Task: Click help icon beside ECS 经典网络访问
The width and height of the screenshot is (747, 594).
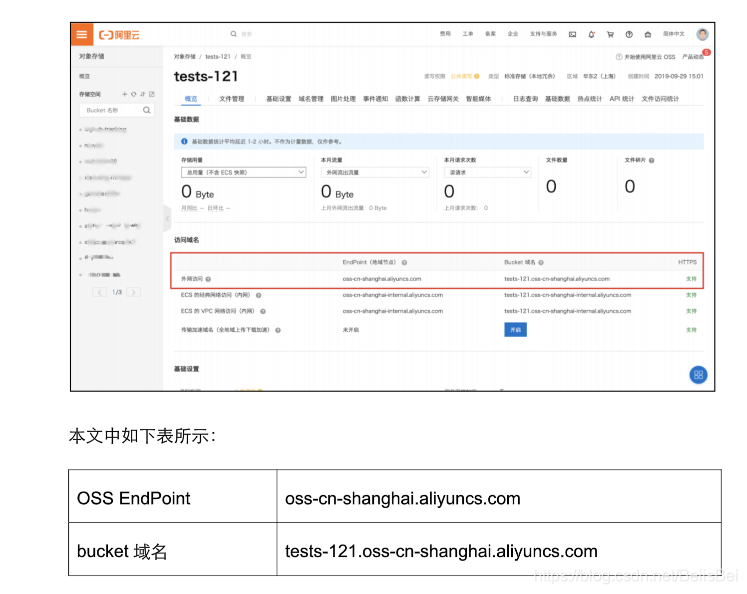Action: click(x=259, y=295)
